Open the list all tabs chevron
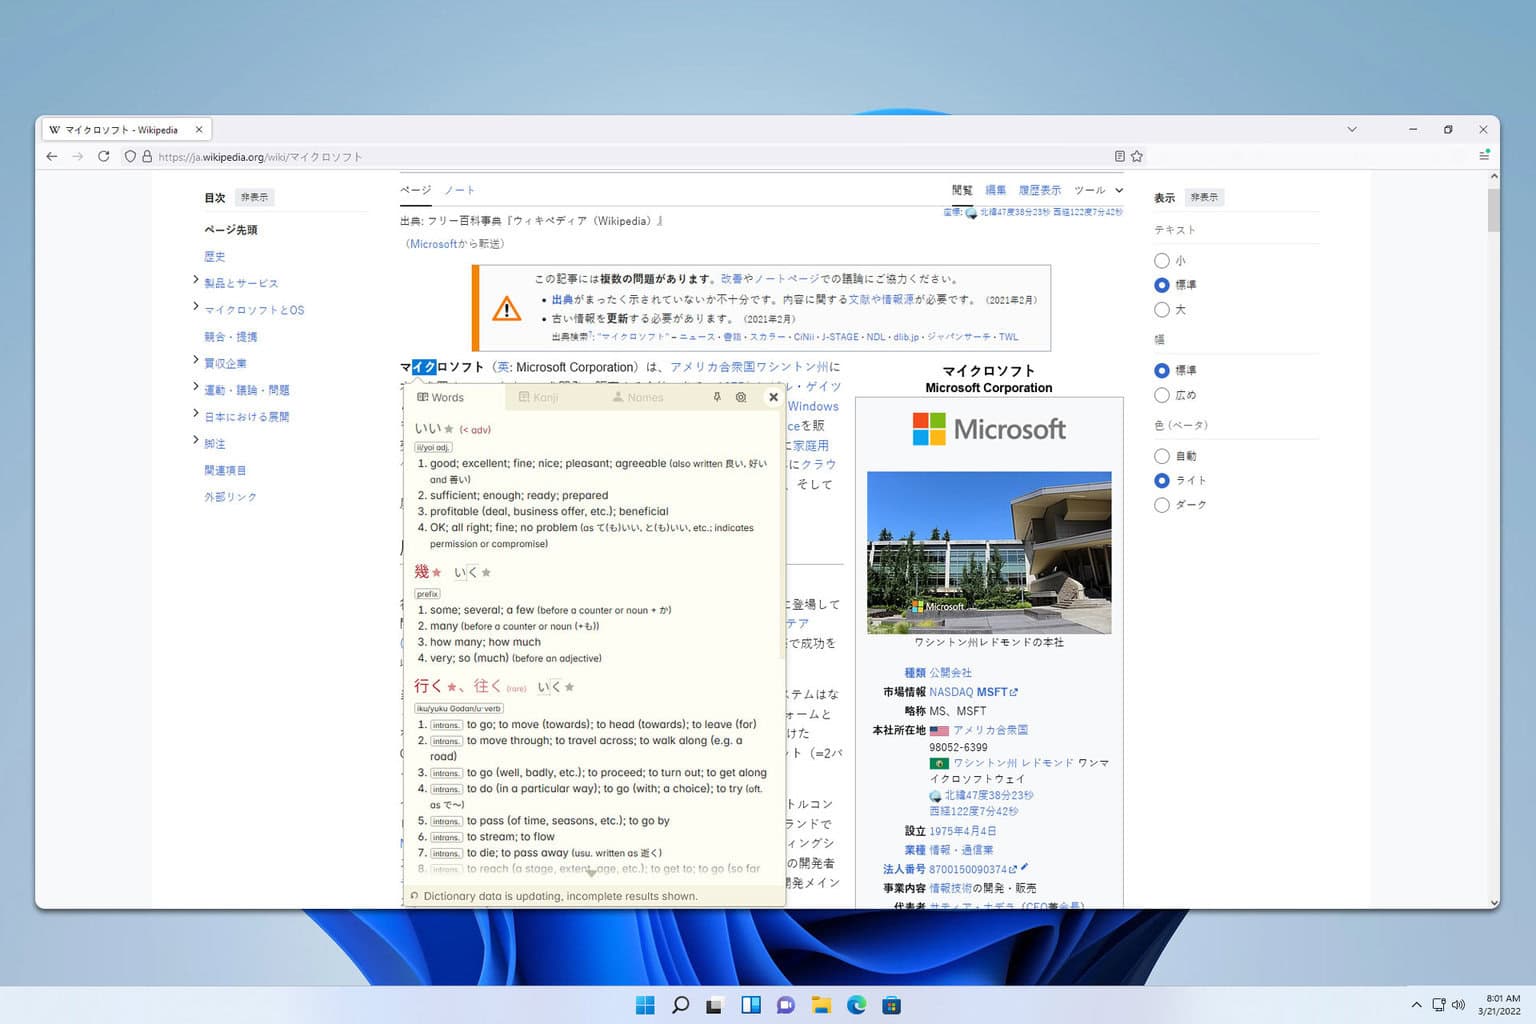The width and height of the screenshot is (1536, 1024). [1352, 129]
